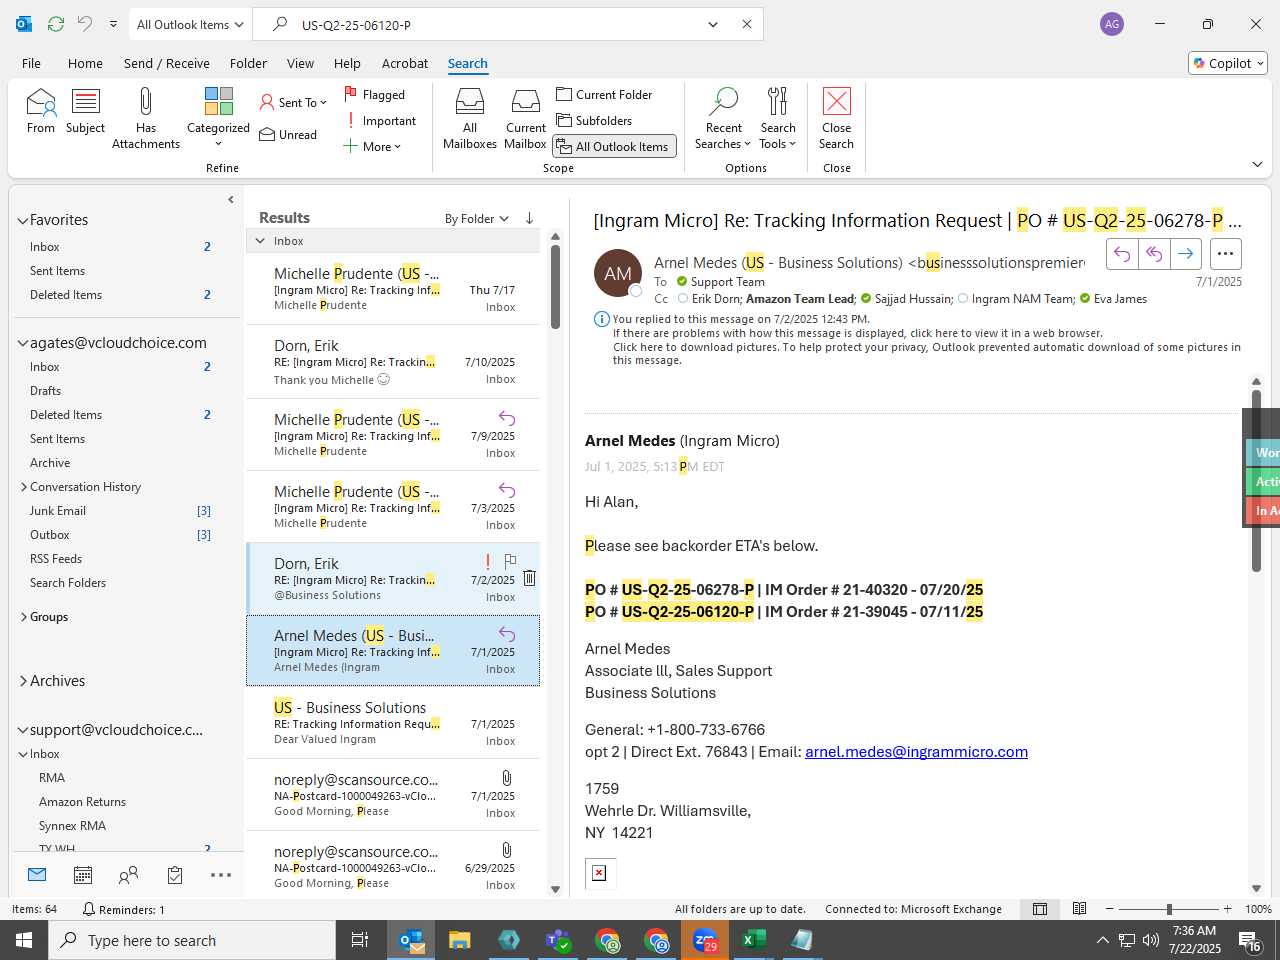This screenshot has width=1280, height=960.
Task: Clear the search query with the X
Action: (x=746, y=24)
